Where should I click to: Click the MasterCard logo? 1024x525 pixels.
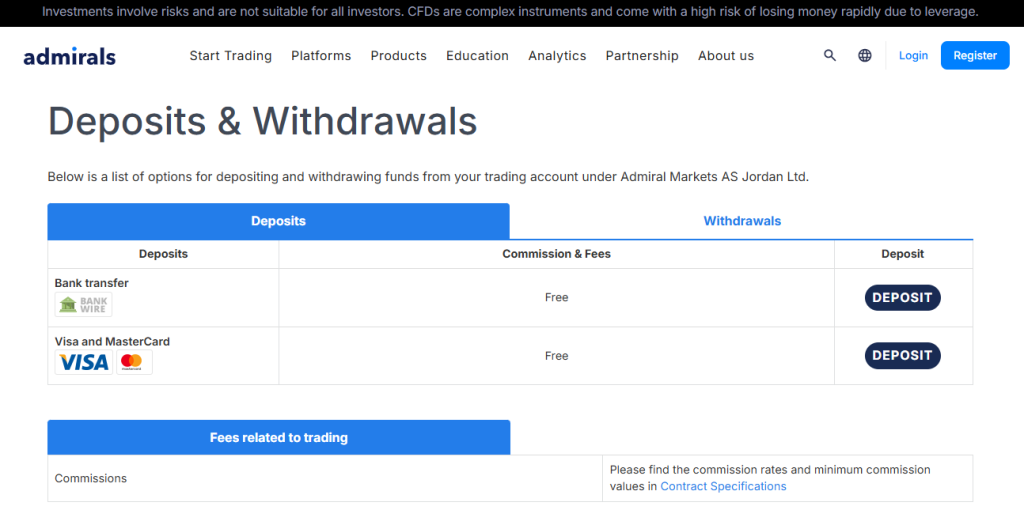(x=135, y=362)
